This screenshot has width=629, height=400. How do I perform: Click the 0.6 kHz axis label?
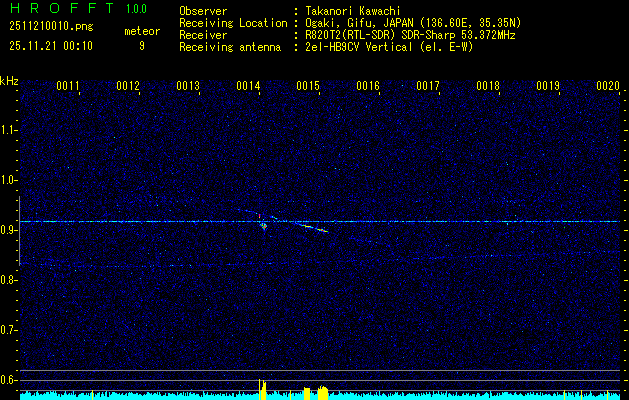click(x=8, y=380)
